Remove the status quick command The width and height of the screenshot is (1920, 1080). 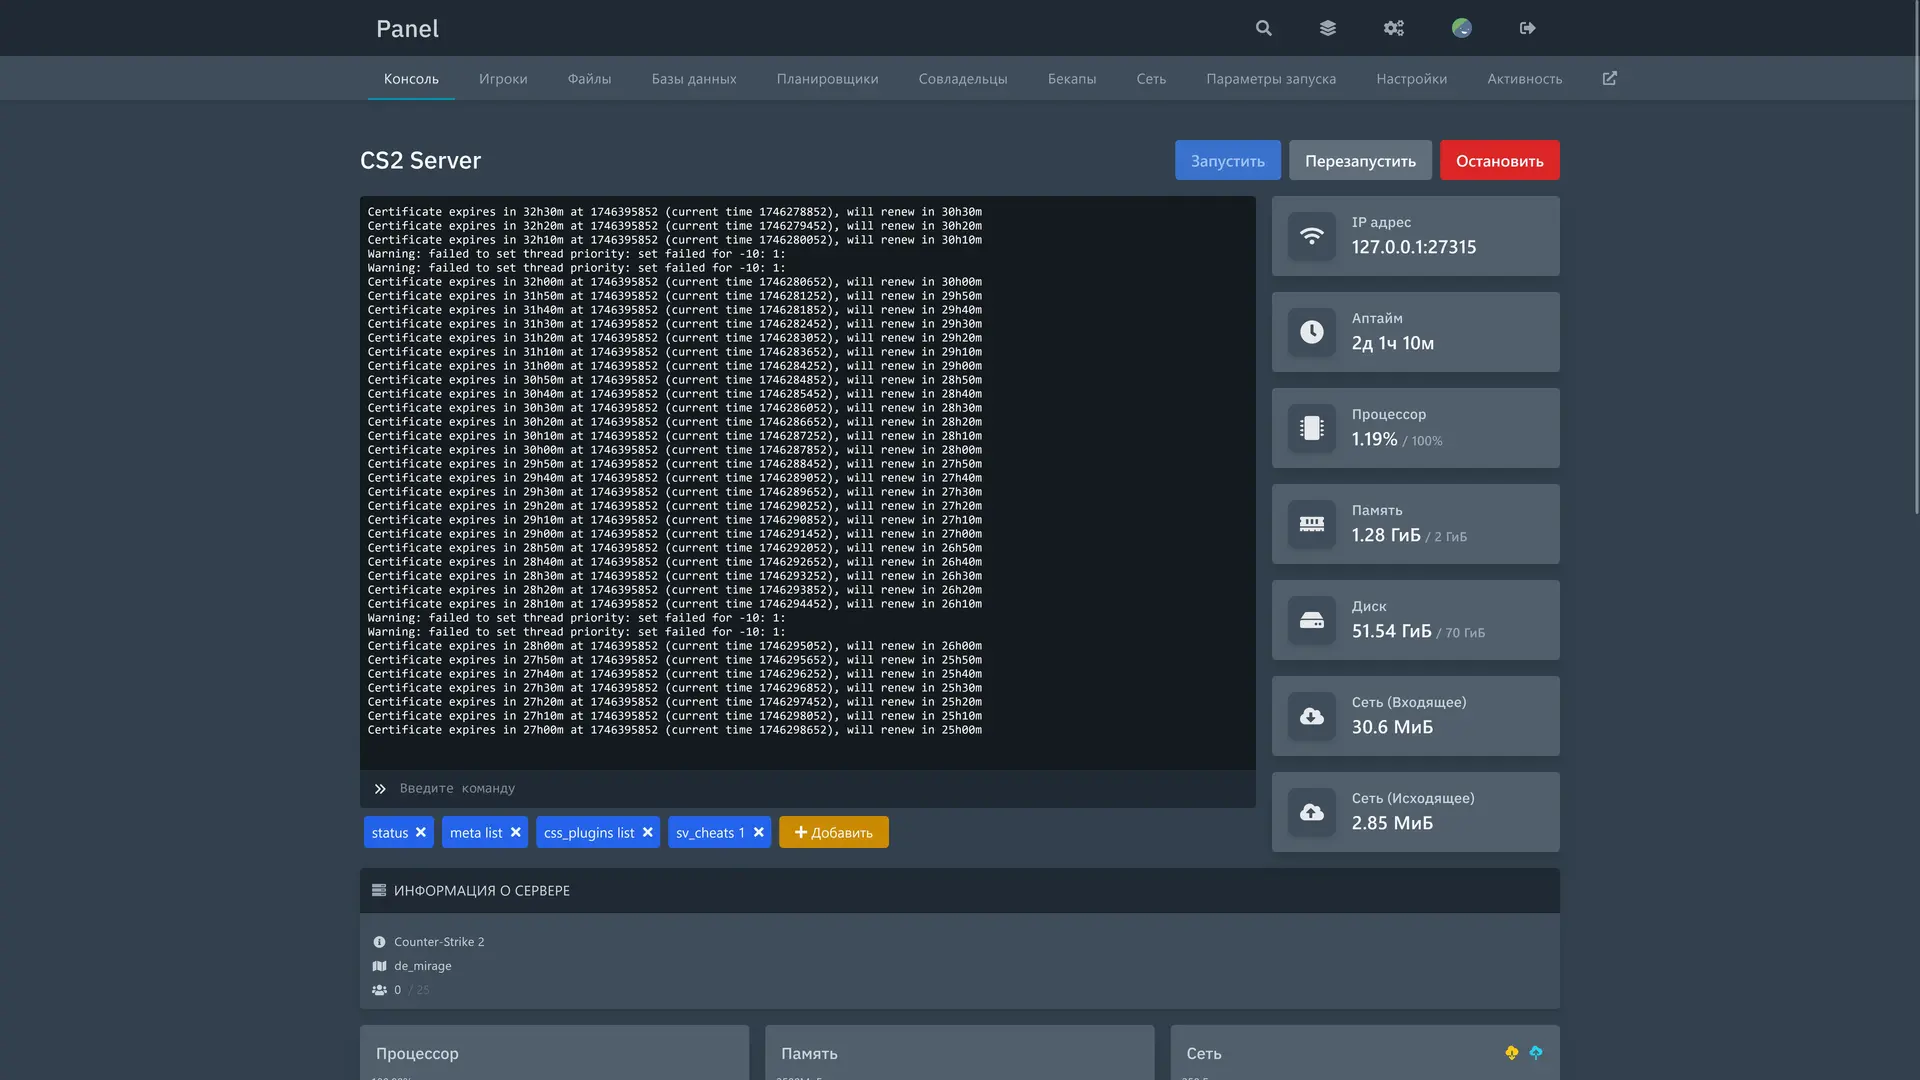421,832
